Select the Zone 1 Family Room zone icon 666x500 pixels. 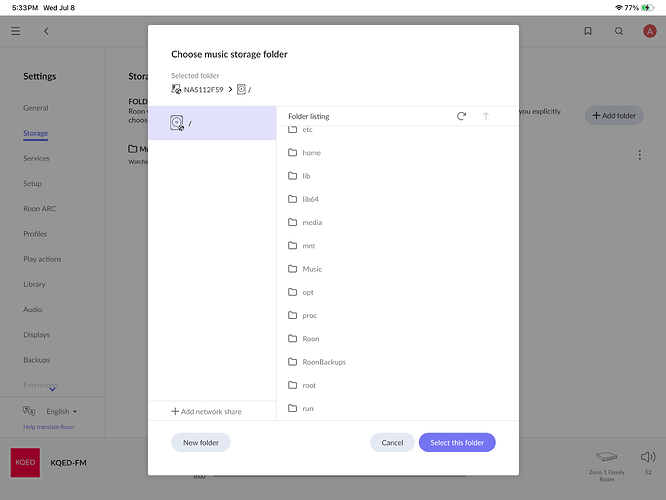click(x=607, y=457)
